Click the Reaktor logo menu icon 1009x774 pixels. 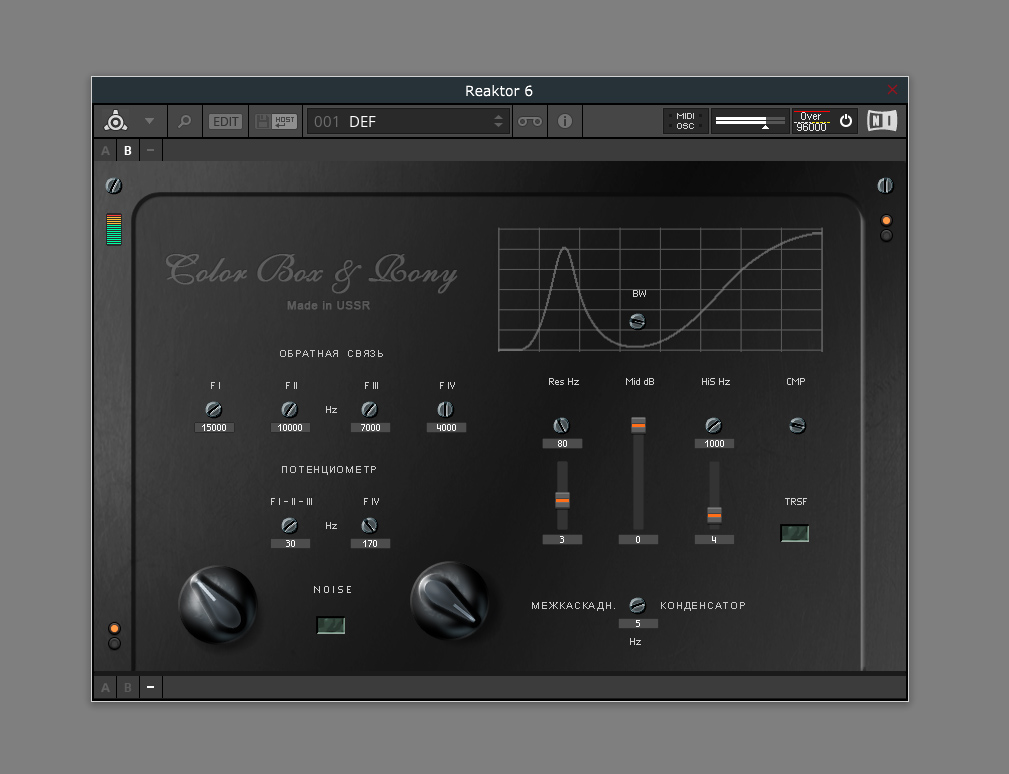click(116, 121)
